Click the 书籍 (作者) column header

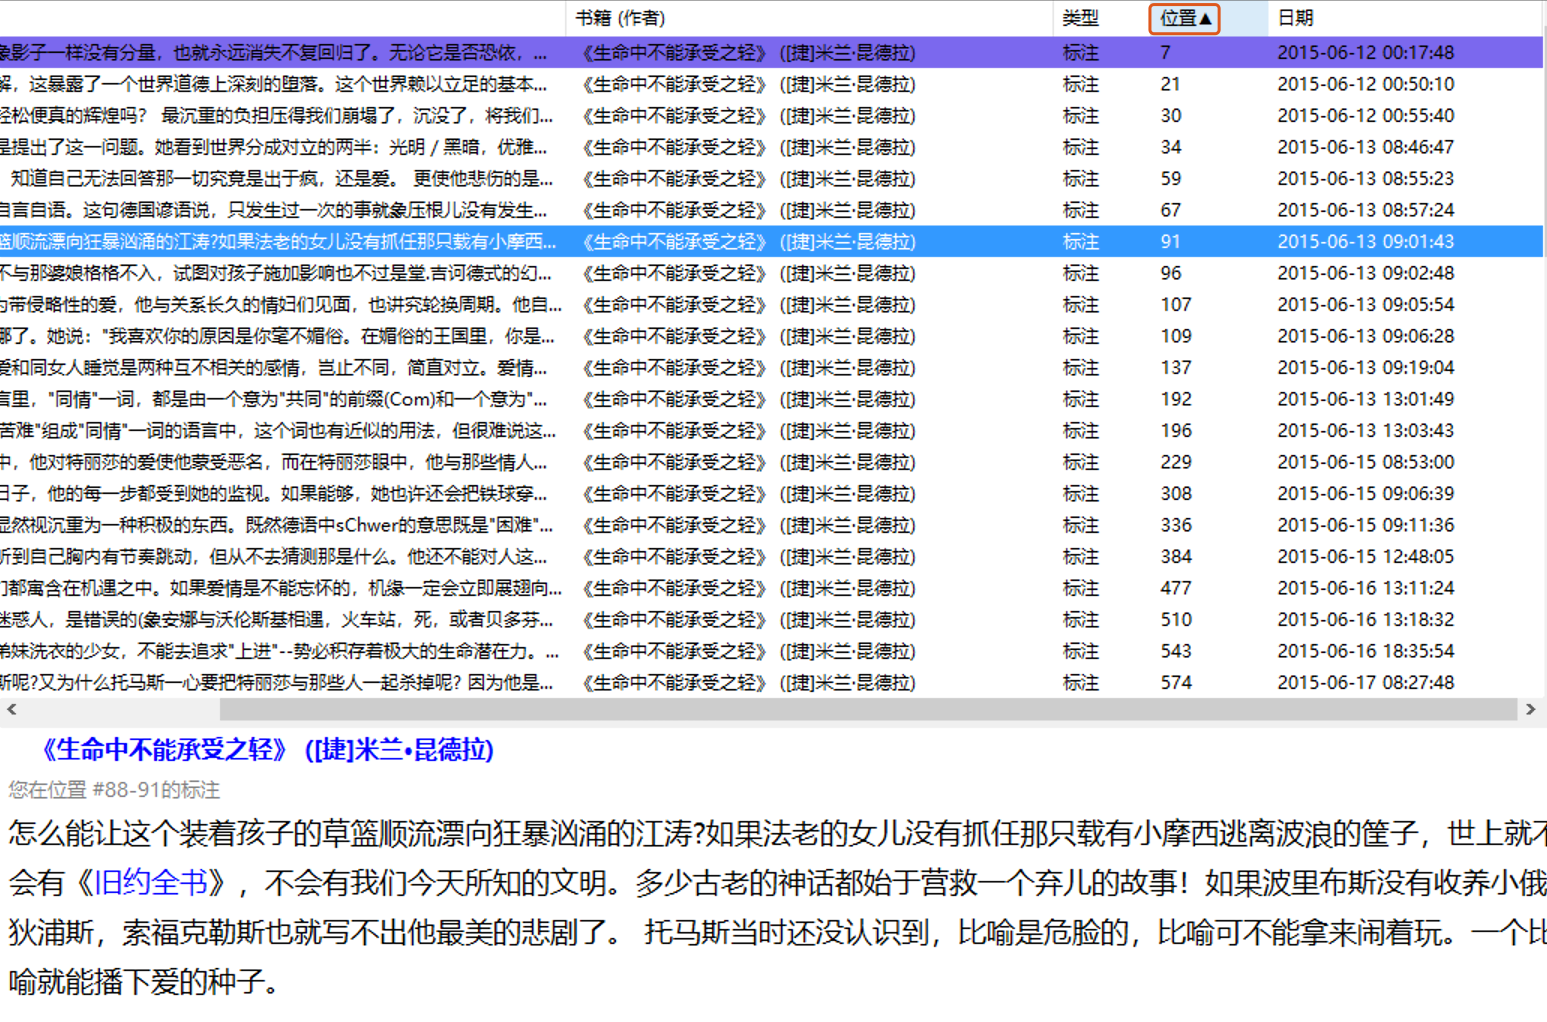pos(620,18)
